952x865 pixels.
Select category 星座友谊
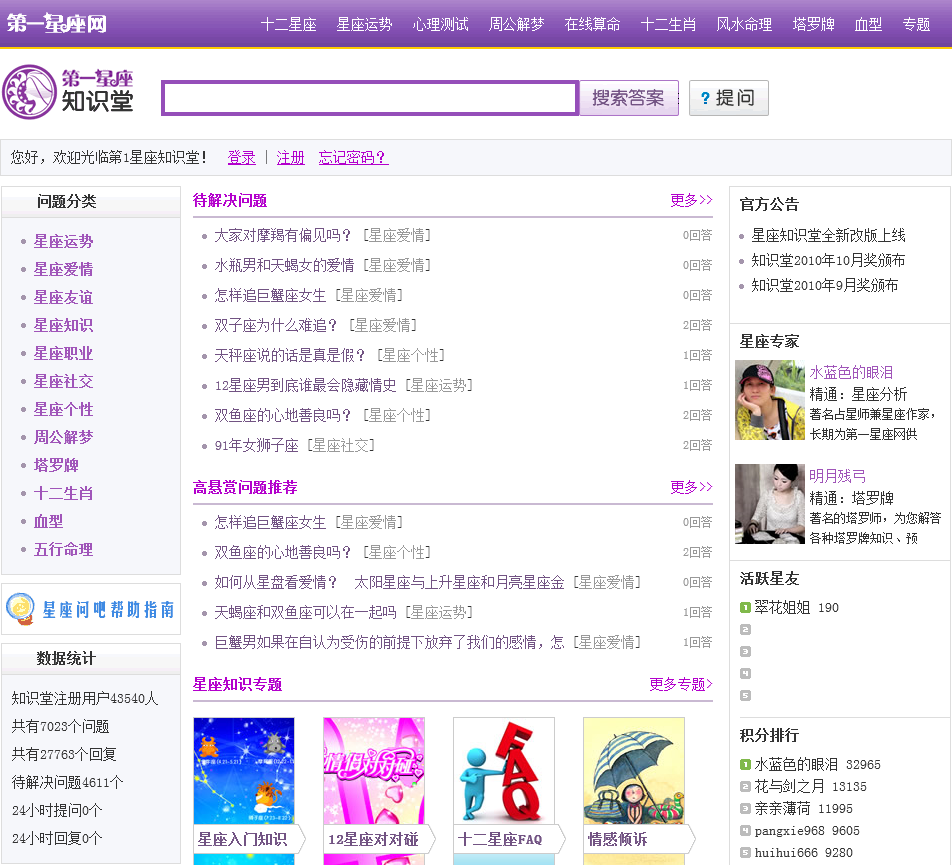point(63,297)
